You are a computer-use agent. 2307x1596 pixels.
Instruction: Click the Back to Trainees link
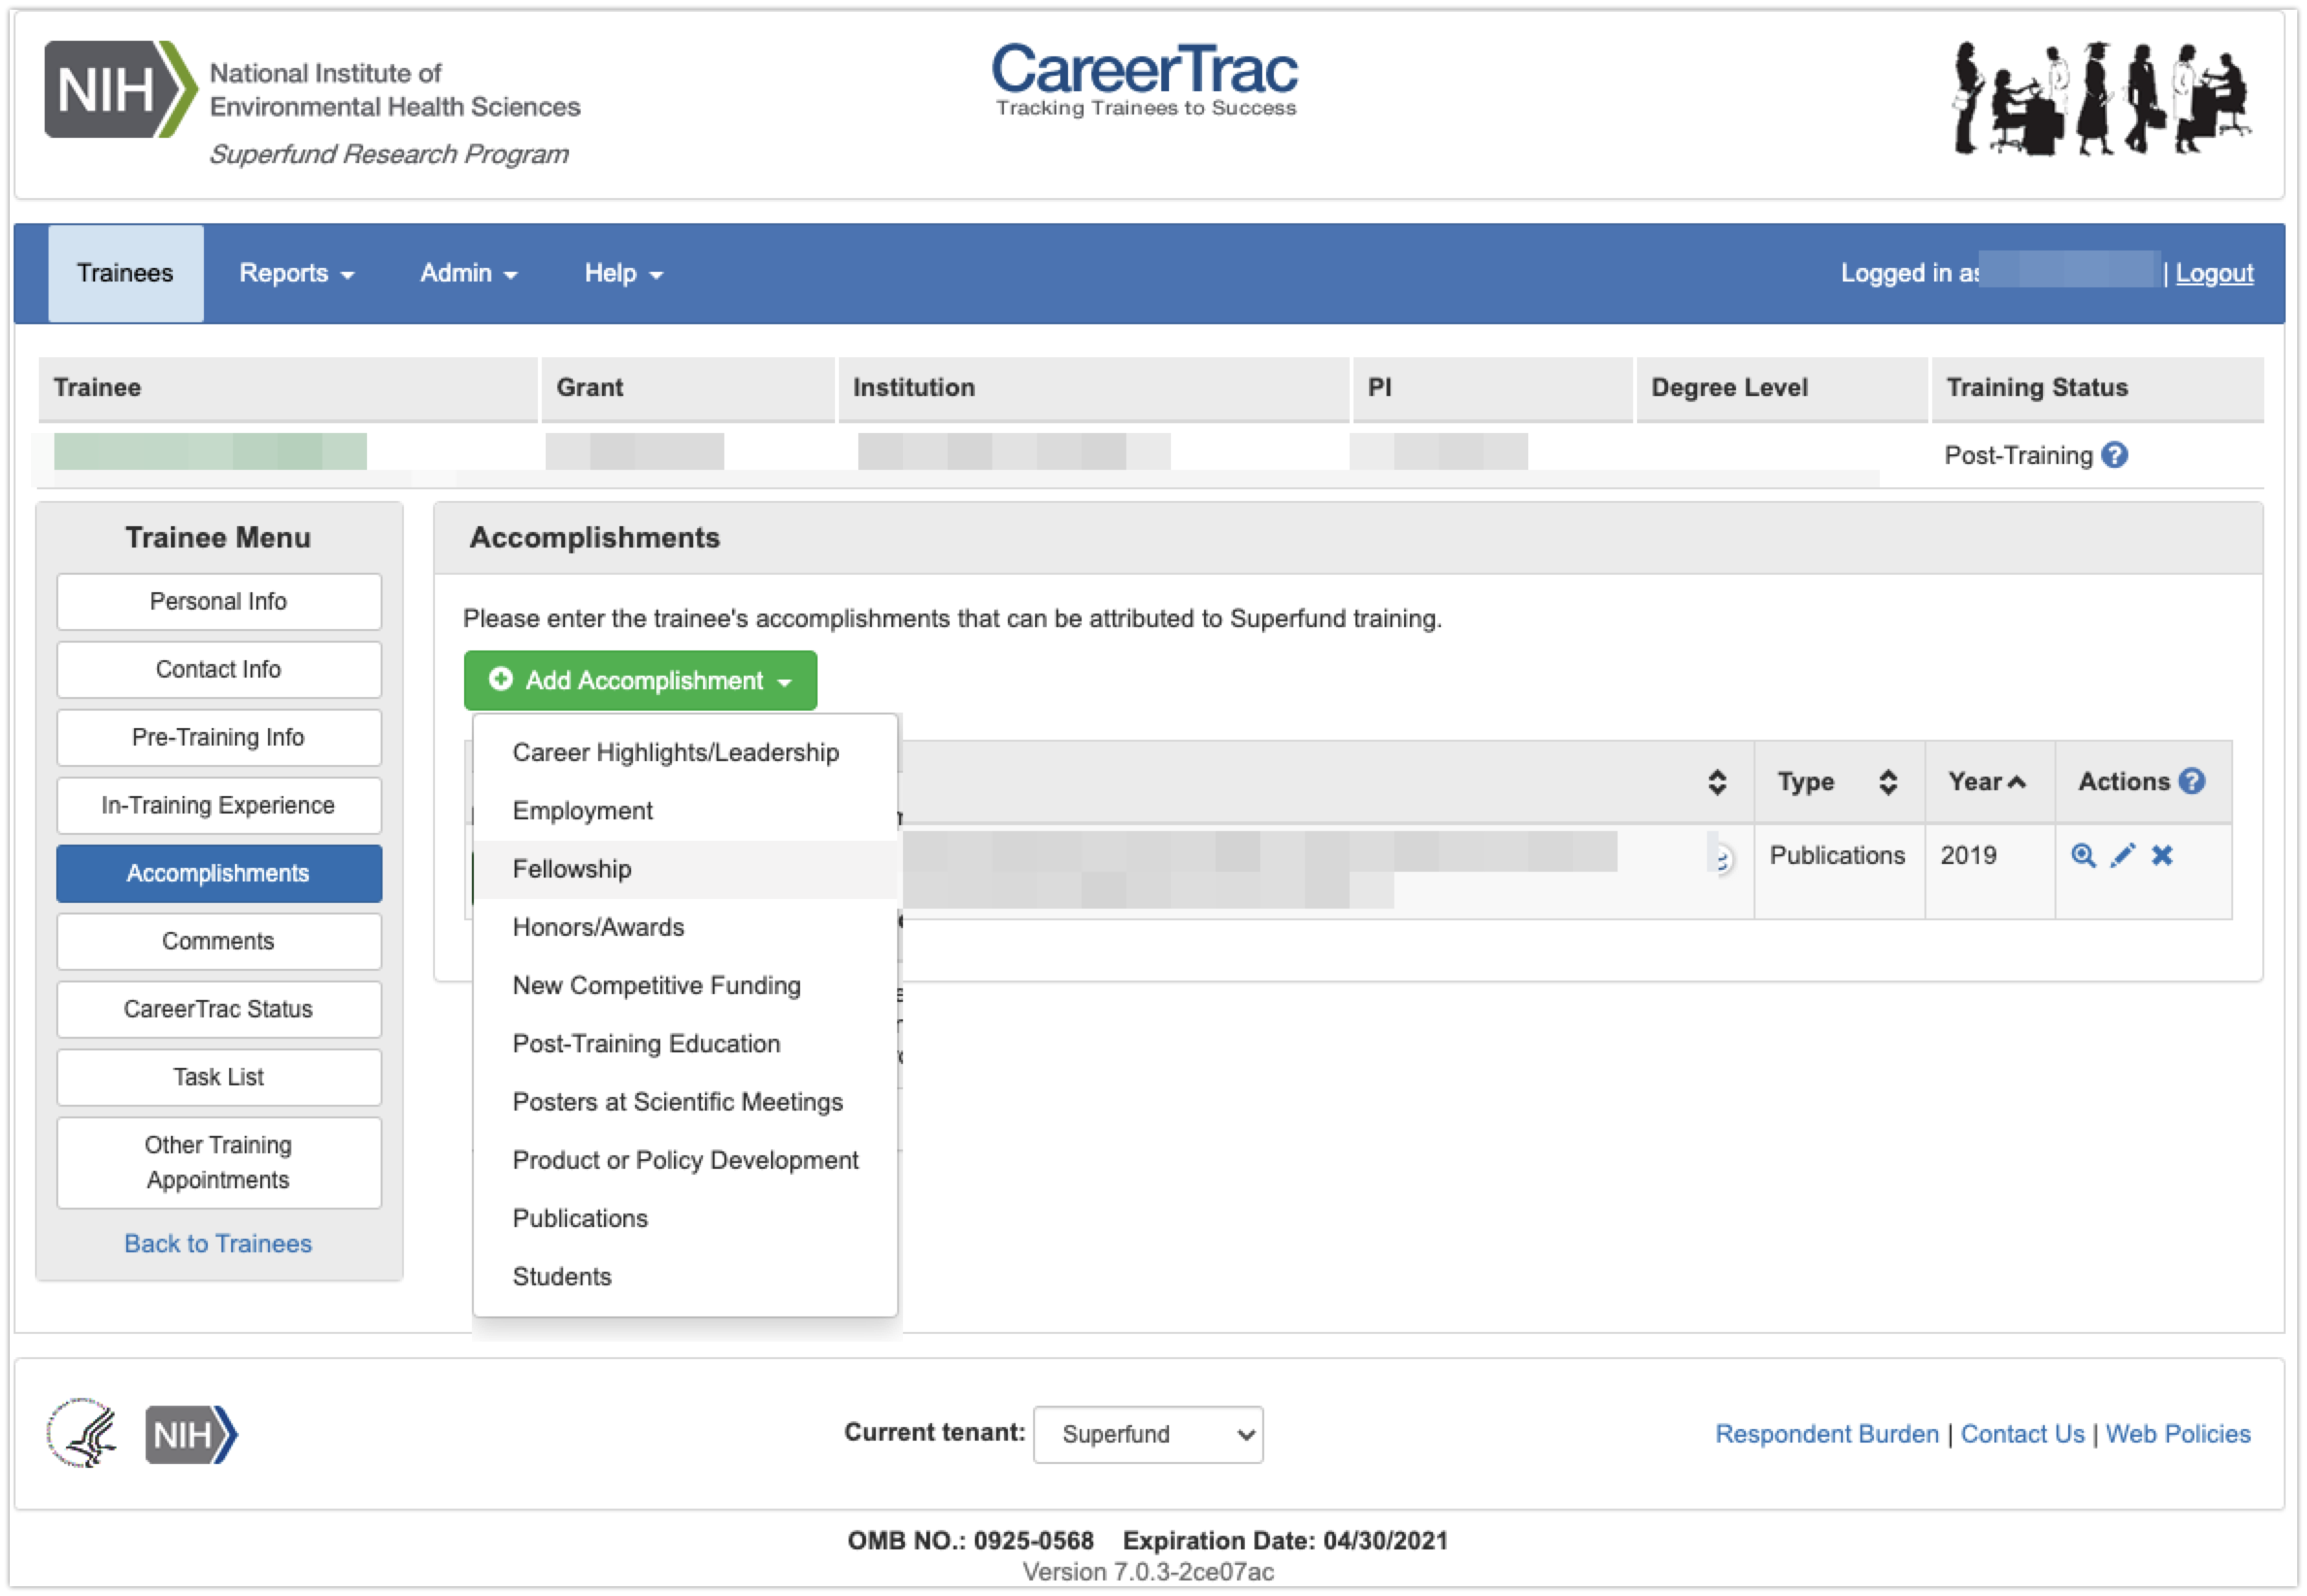click(218, 1243)
